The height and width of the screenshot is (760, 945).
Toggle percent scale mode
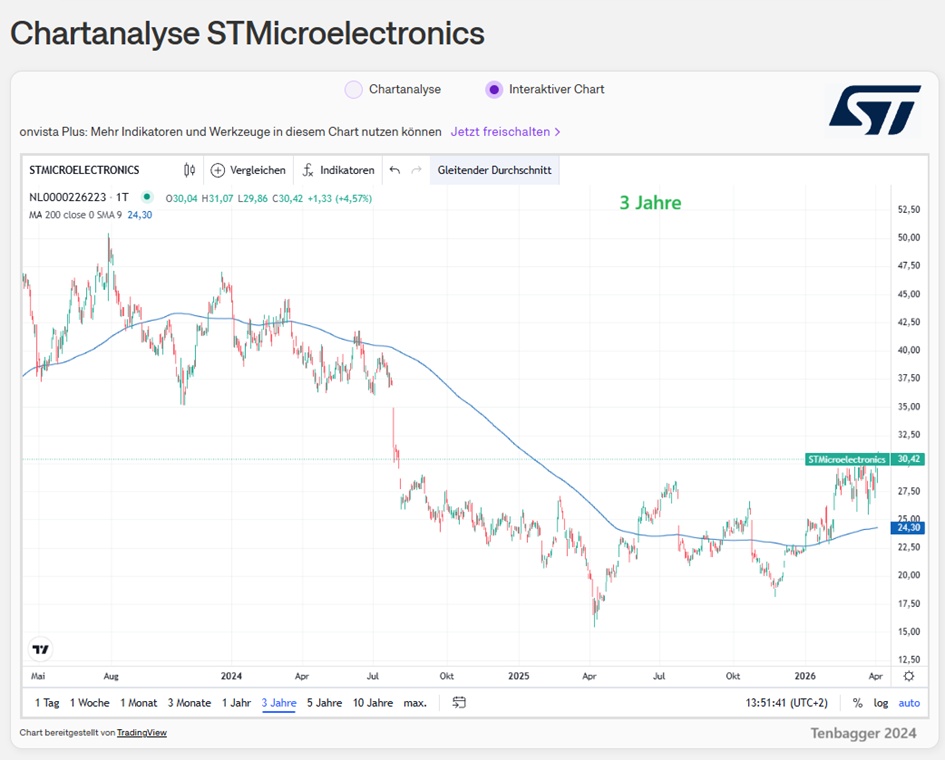(x=857, y=703)
